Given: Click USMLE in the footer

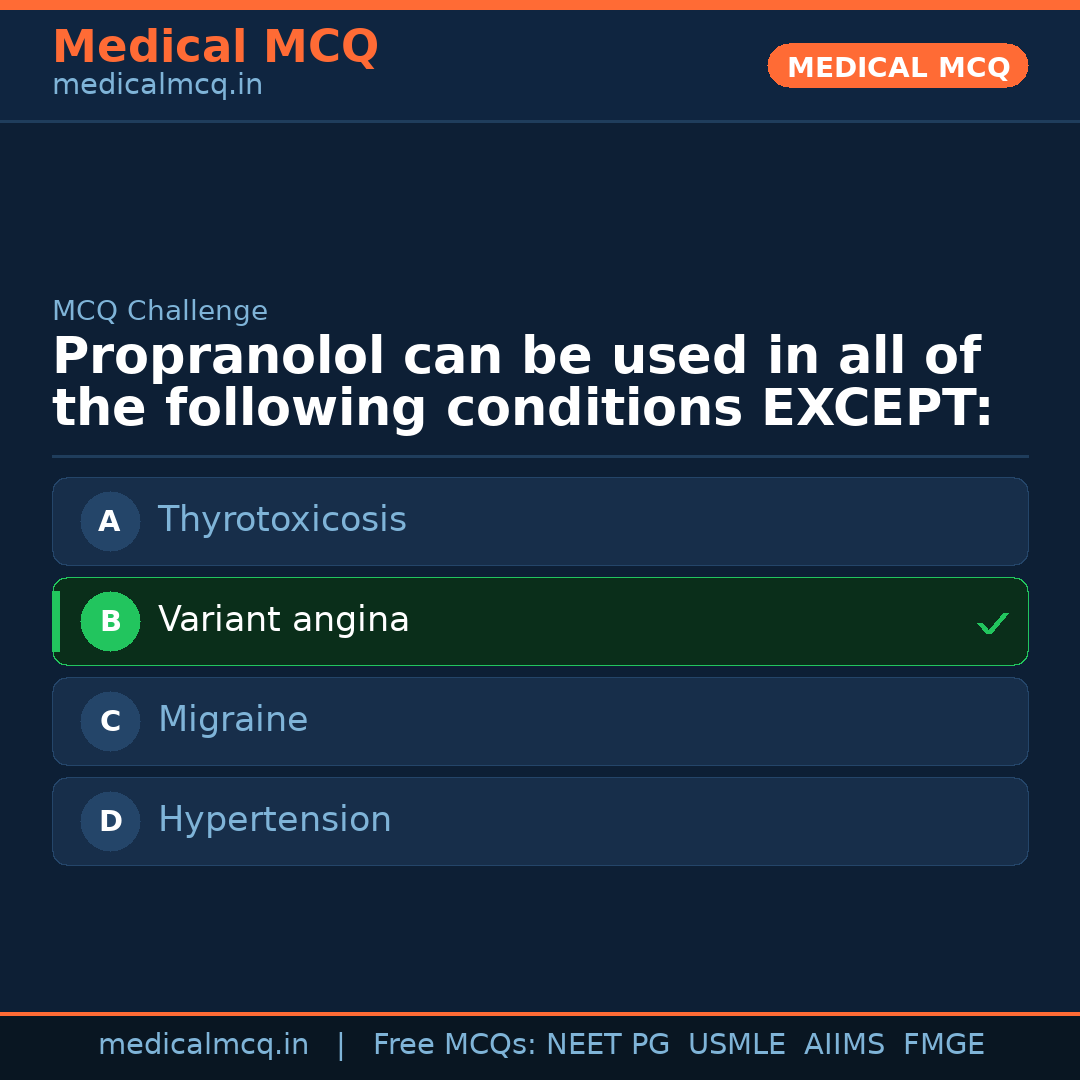Looking at the screenshot, I should tap(736, 1045).
